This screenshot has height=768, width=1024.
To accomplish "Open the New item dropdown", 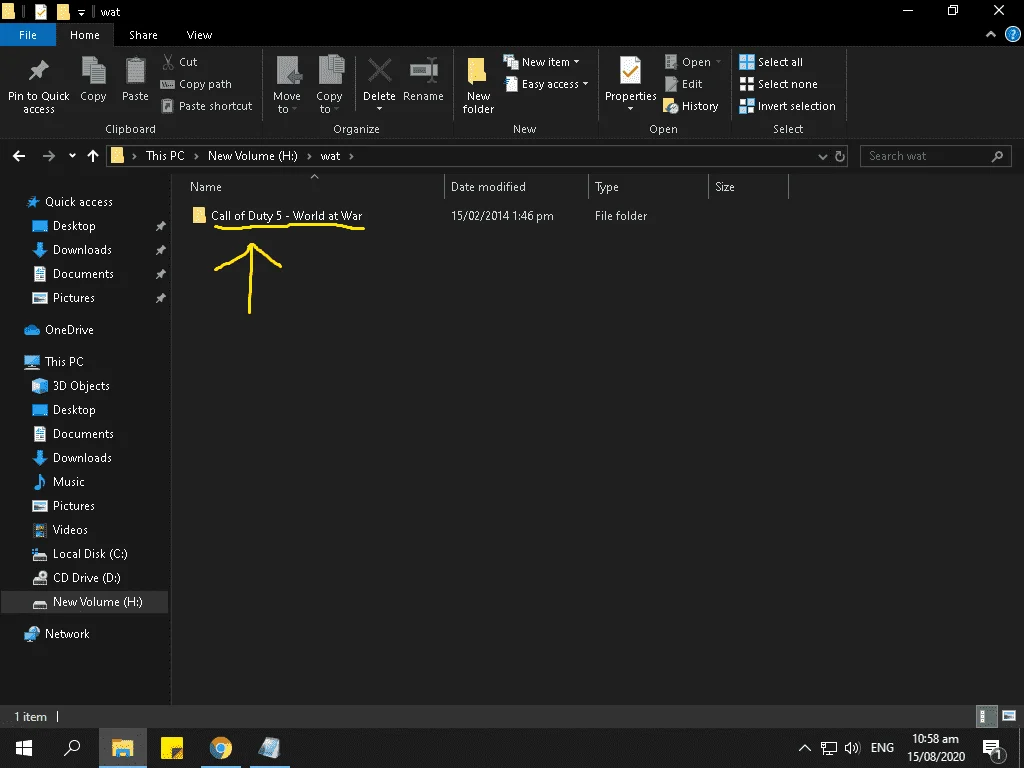I will pyautogui.click(x=541, y=62).
